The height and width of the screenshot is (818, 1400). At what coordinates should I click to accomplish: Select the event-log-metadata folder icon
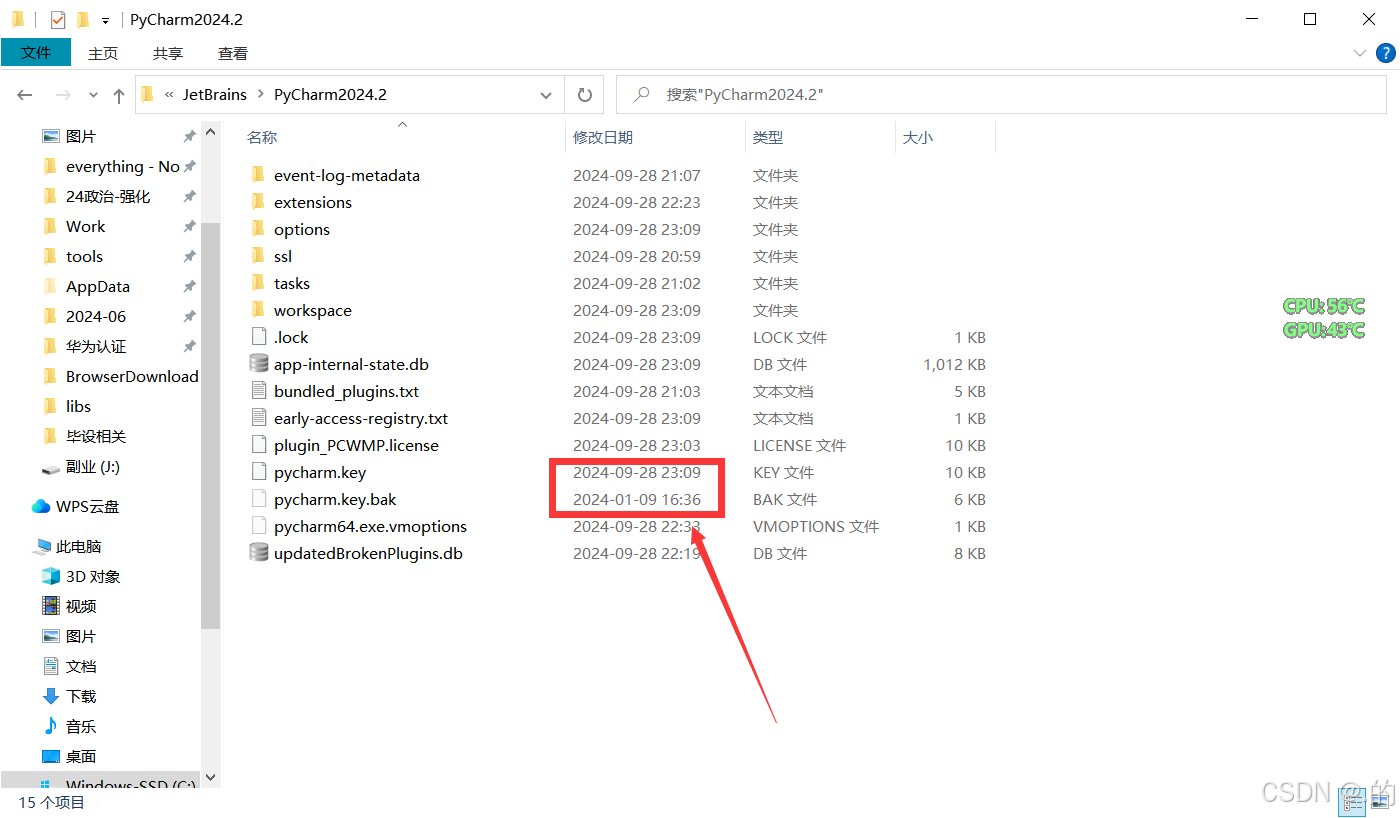258,175
